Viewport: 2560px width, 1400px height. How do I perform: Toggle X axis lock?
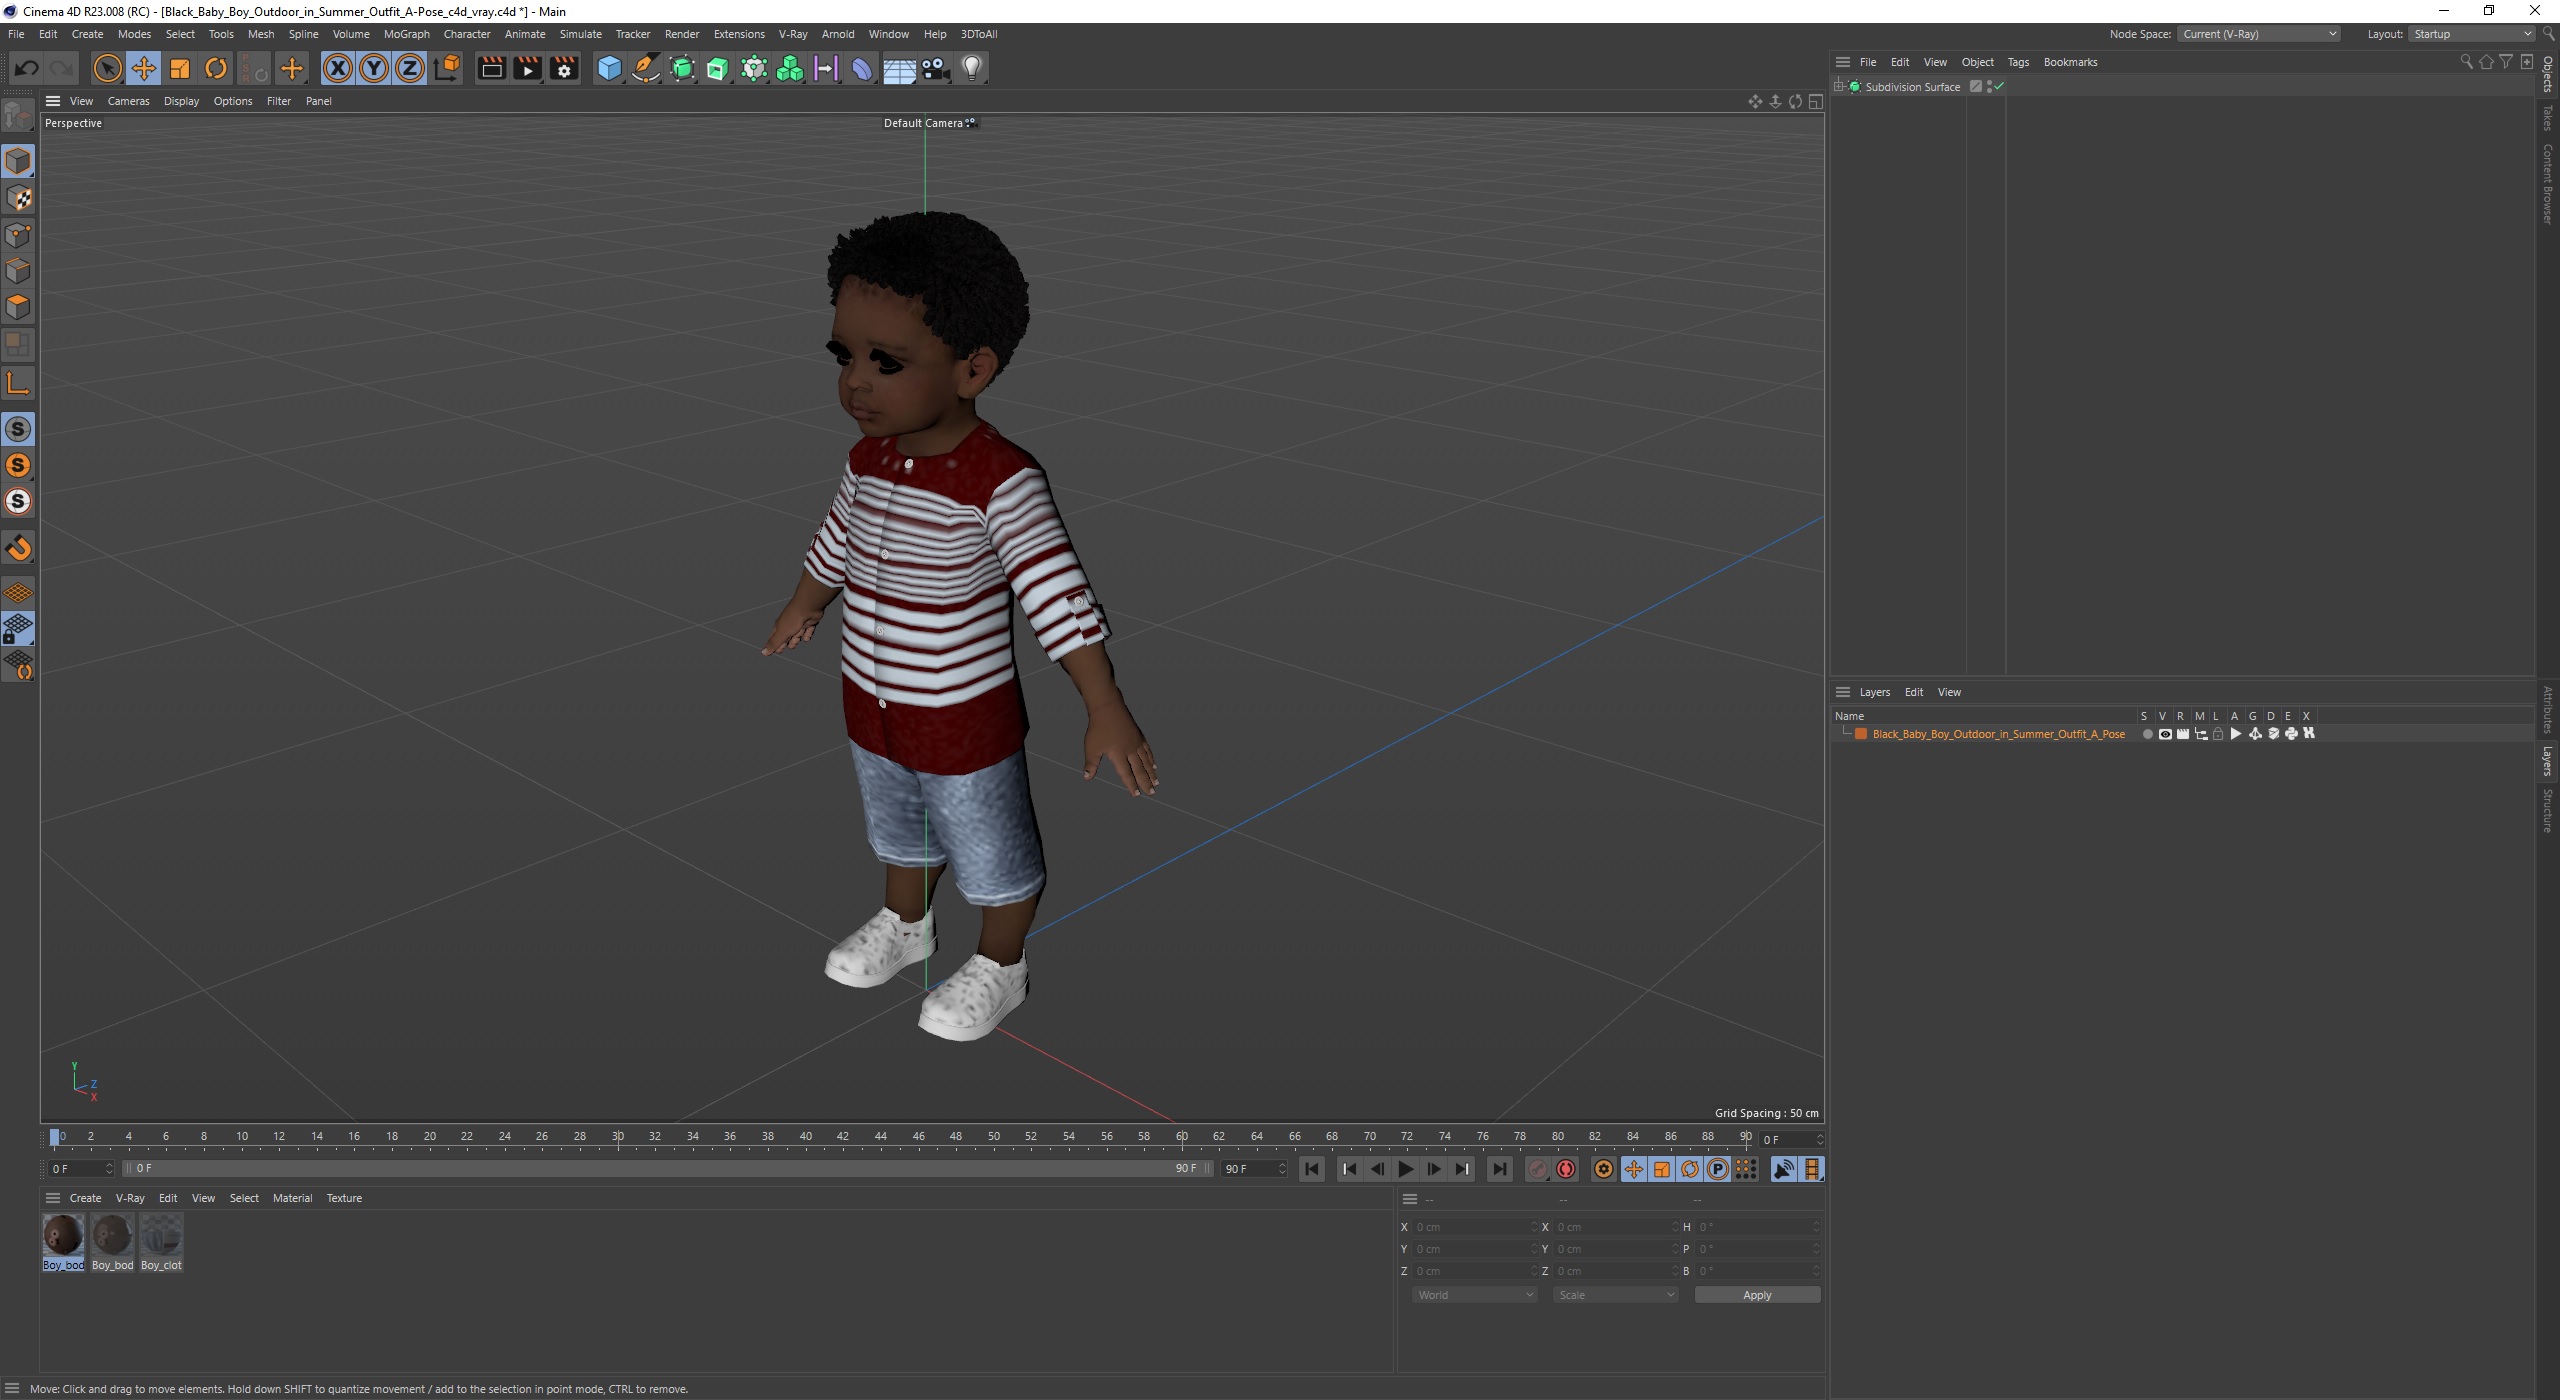[338, 68]
